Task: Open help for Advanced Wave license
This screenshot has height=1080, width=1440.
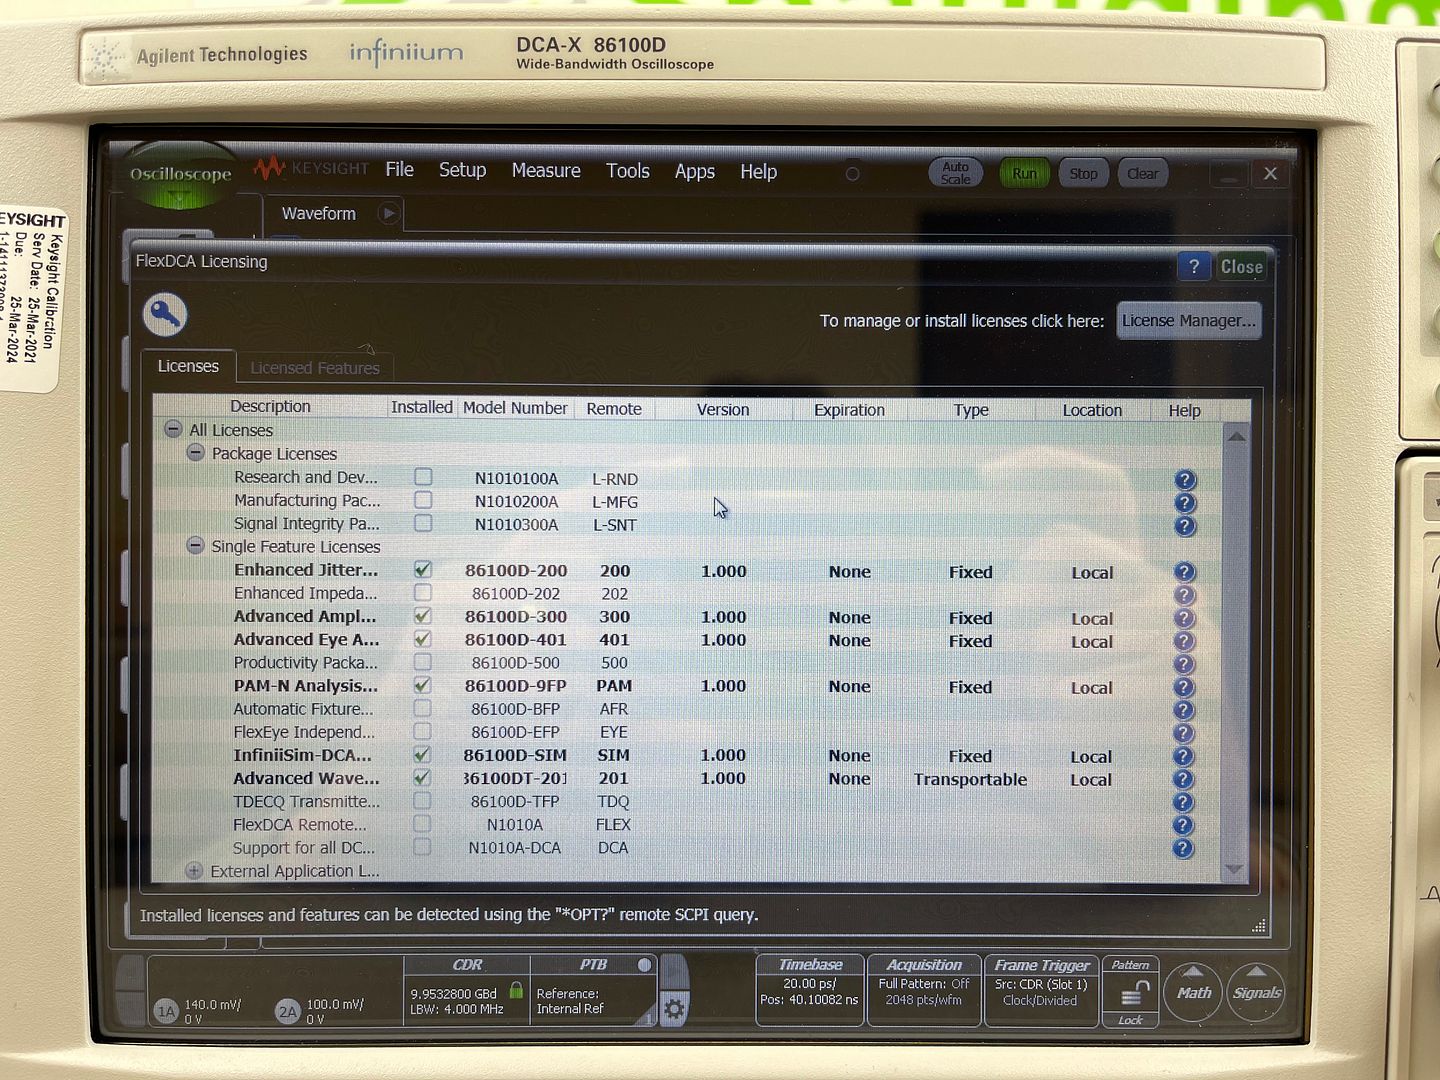Action: pyautogui.click(x=1184, y=779)
